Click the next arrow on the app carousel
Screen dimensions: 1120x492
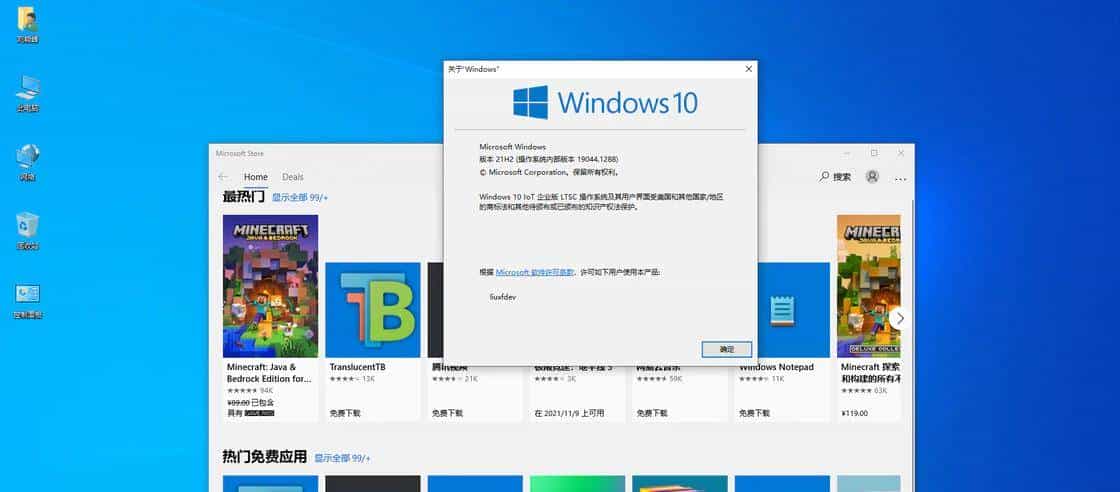coord(899,318)
